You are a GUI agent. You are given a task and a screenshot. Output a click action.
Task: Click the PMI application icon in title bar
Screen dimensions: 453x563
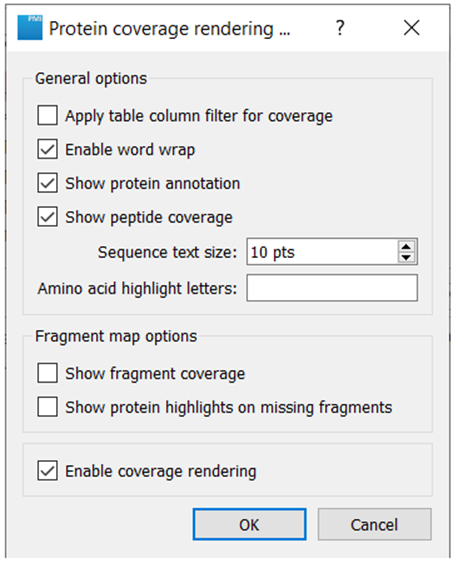tap(30, 28)
